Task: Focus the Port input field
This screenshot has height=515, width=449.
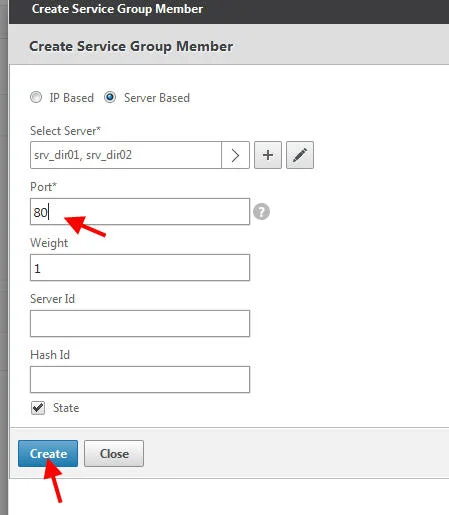Action: pos(140,212)
